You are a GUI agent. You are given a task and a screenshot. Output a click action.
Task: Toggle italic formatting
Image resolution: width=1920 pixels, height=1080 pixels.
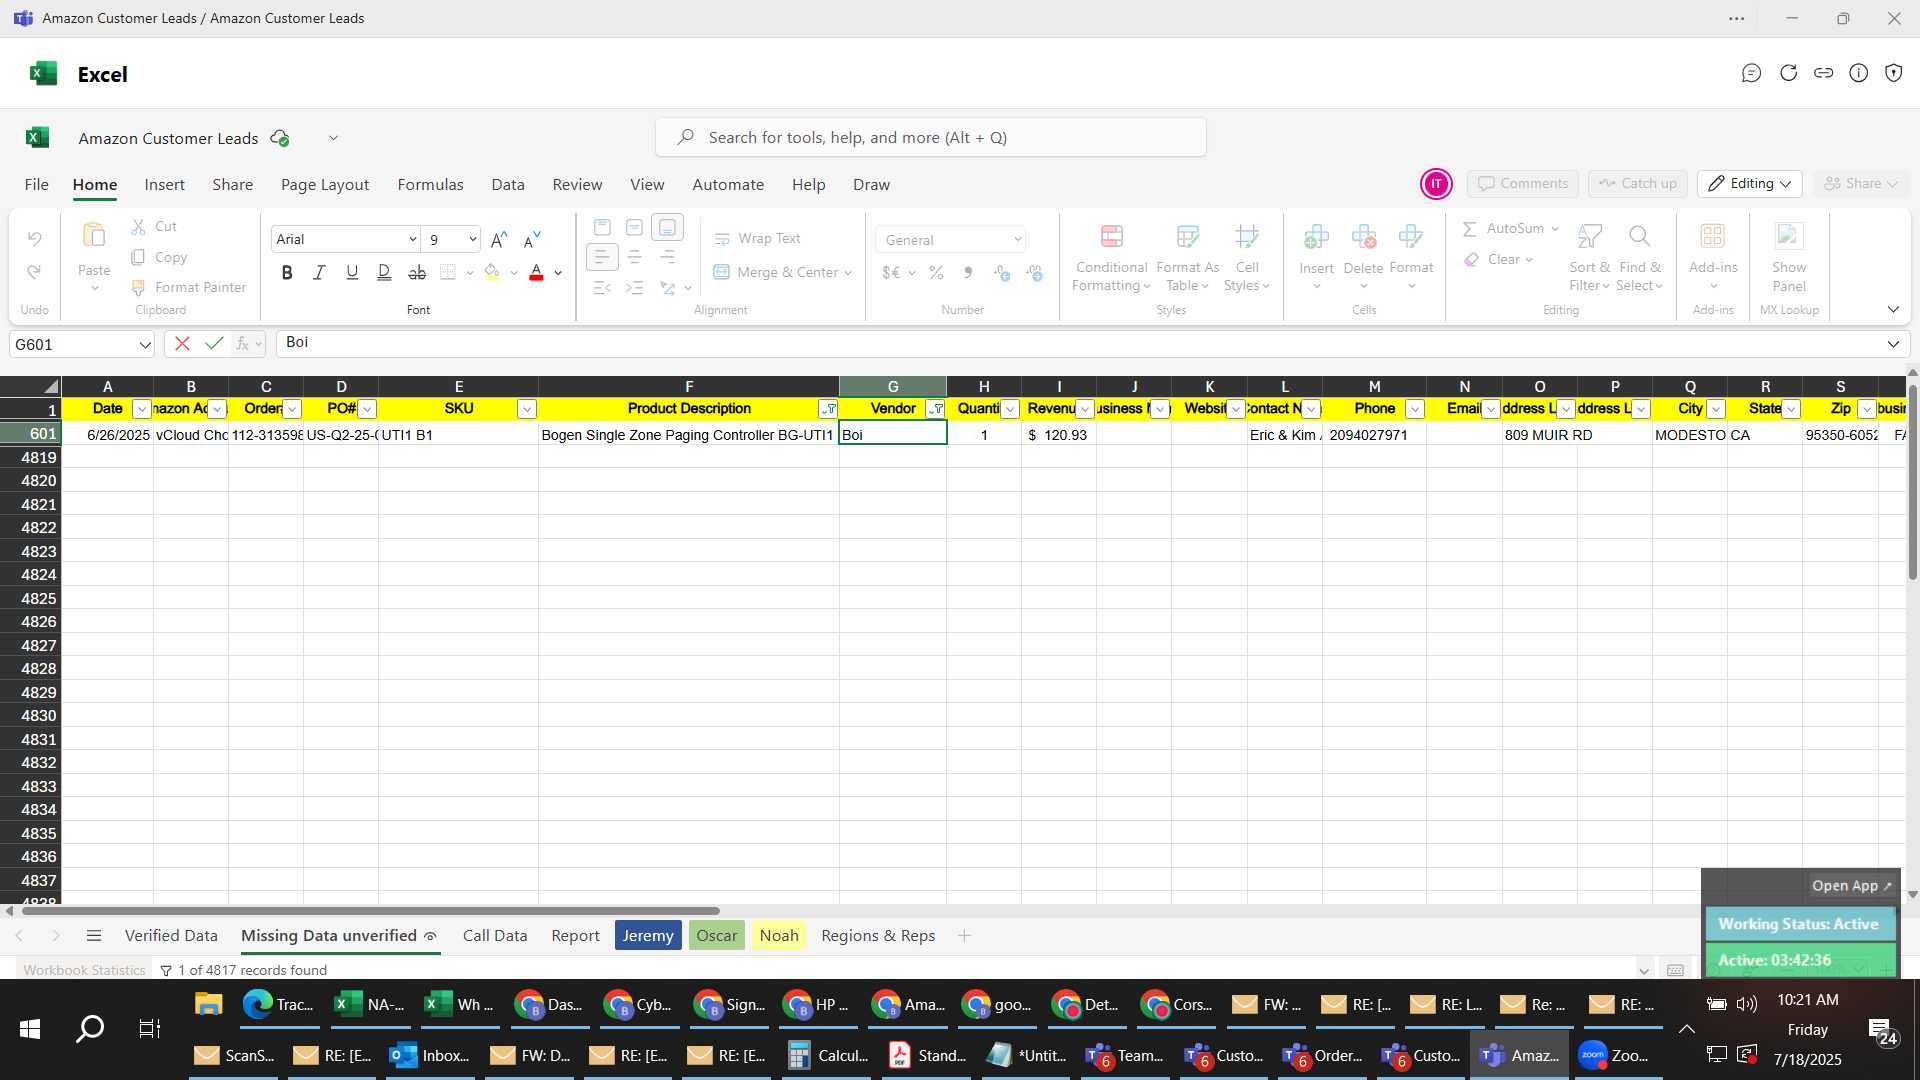319,272
